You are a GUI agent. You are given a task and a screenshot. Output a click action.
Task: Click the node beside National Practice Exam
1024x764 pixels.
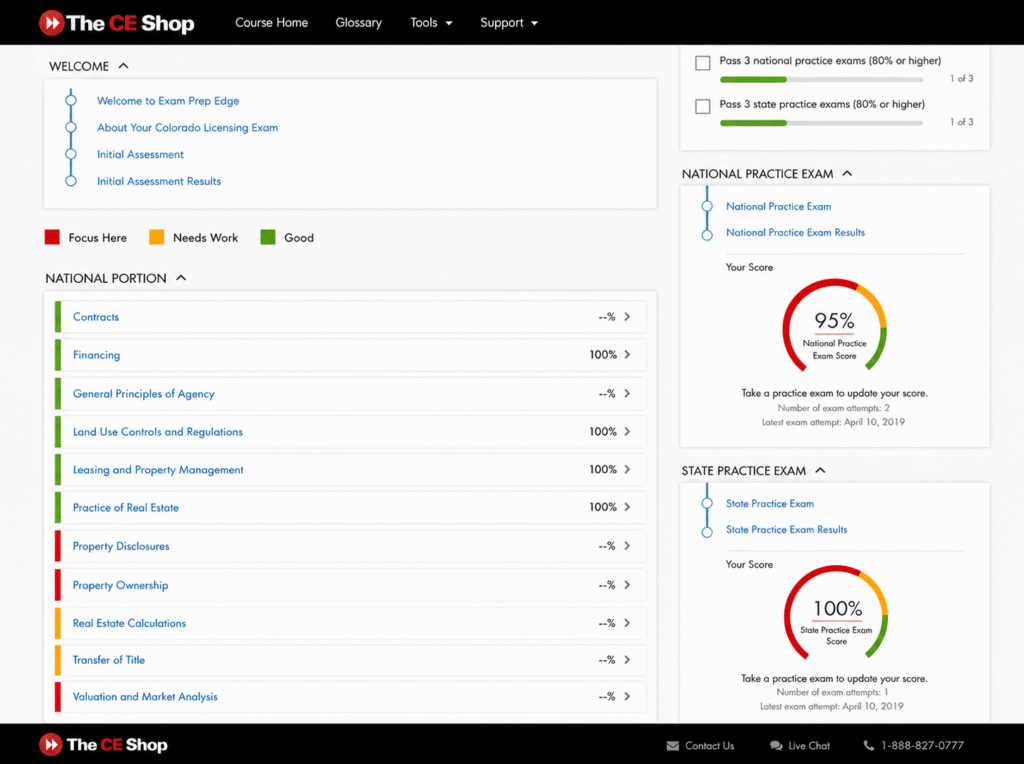click(x=707, y=206)
